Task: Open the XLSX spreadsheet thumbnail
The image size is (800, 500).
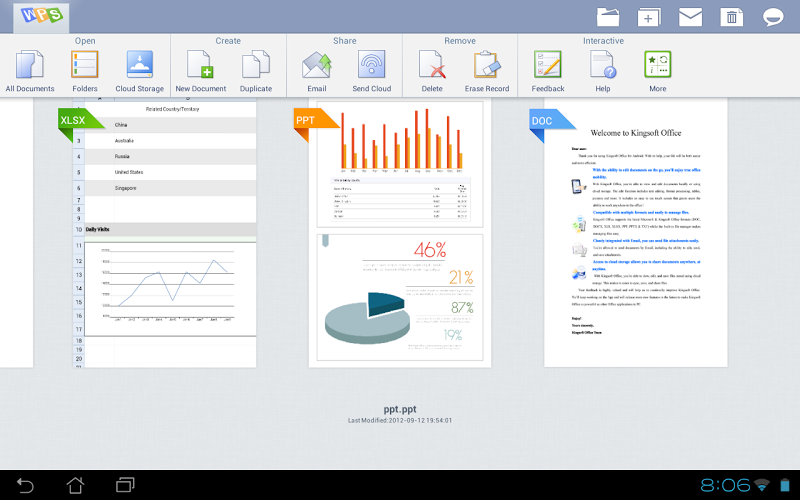Action: click(164, 233)
